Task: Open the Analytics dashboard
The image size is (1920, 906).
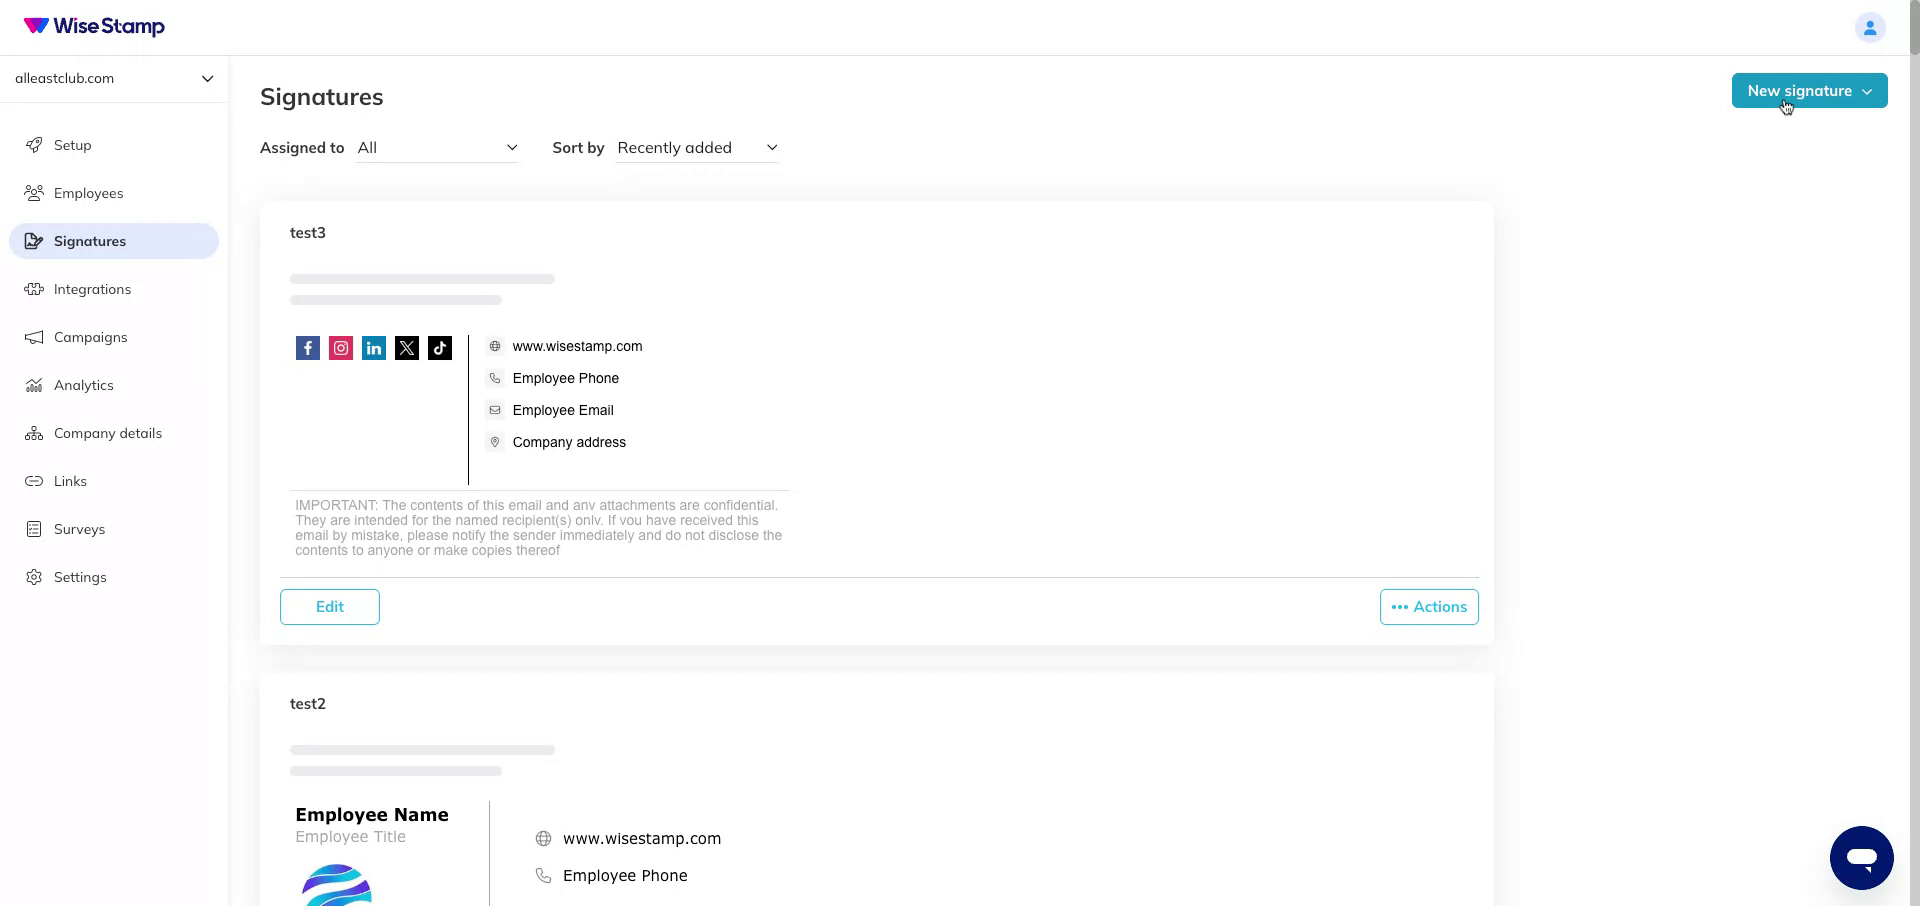Action: (x=83, y=385)
